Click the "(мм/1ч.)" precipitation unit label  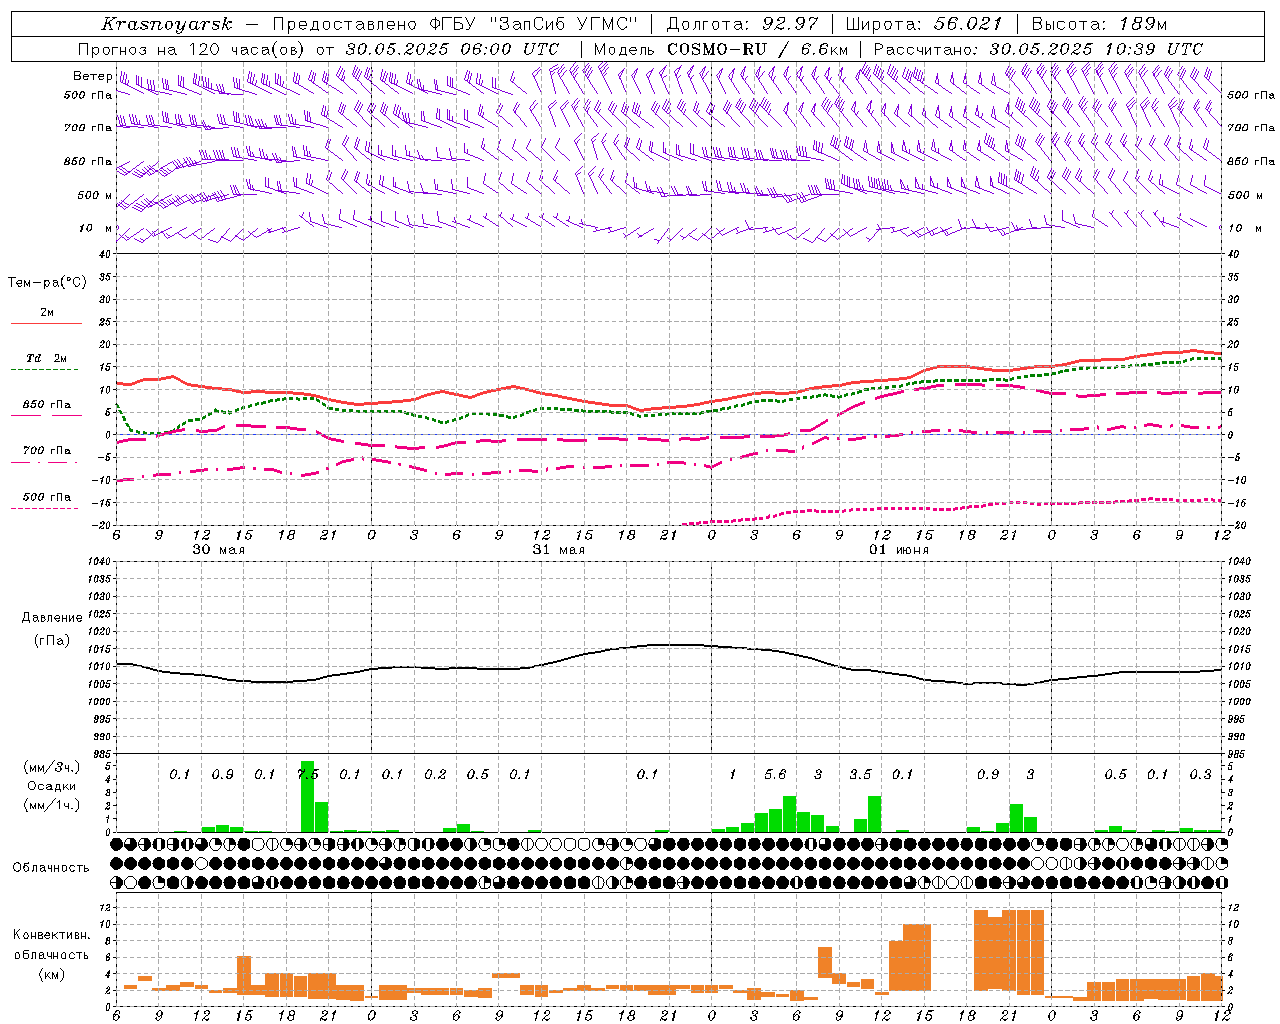tap(51, 805)
